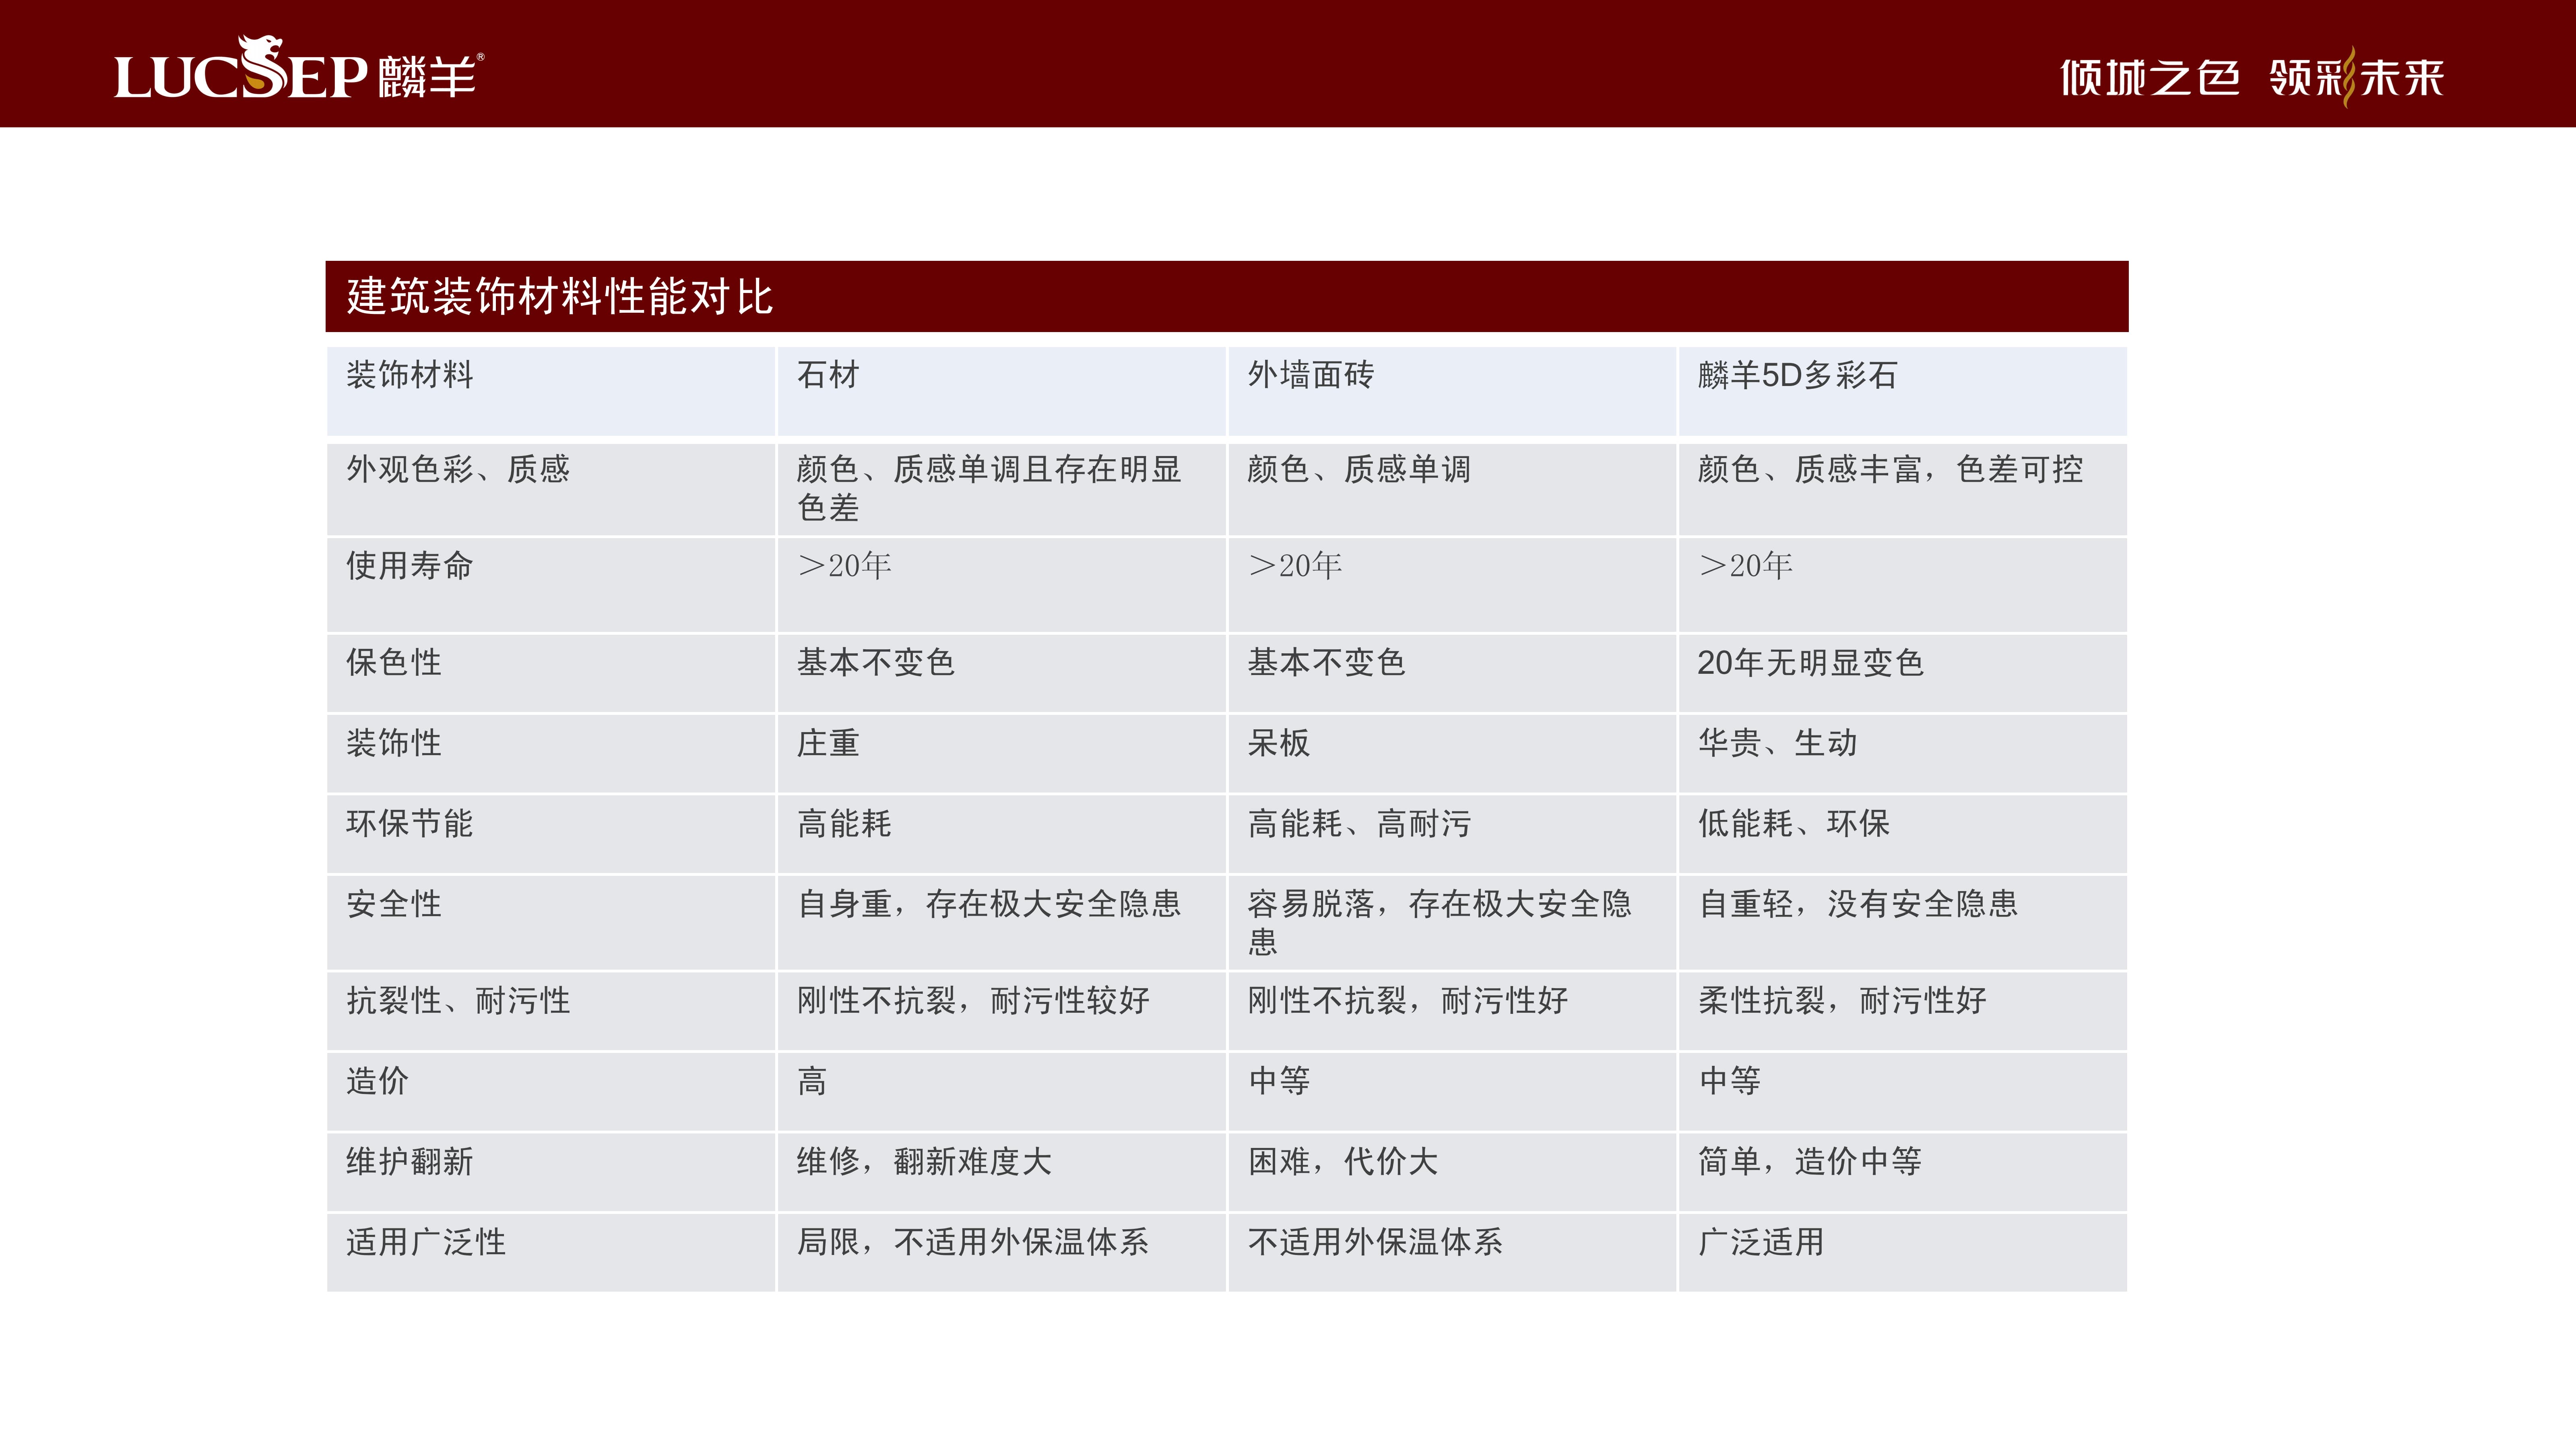Click the 麟羊5D多彩石 column header
This screenshot has width=2576, height=1449.
tap(1797, 375)
